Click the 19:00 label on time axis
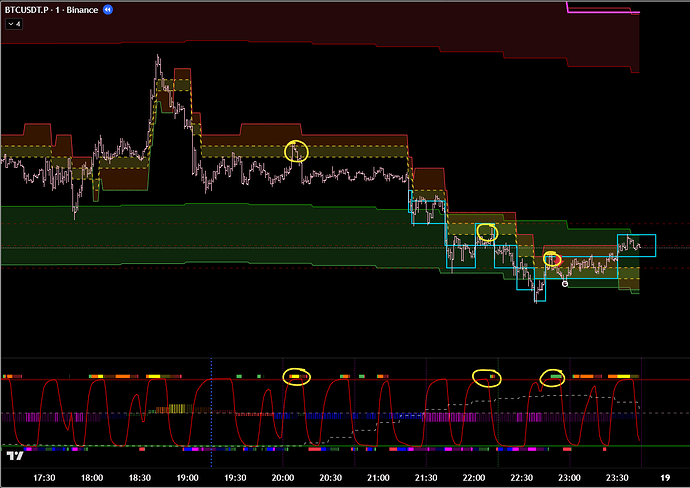This screenshot has height=488, width=690. pyautogui.click(x=187, y=478)
